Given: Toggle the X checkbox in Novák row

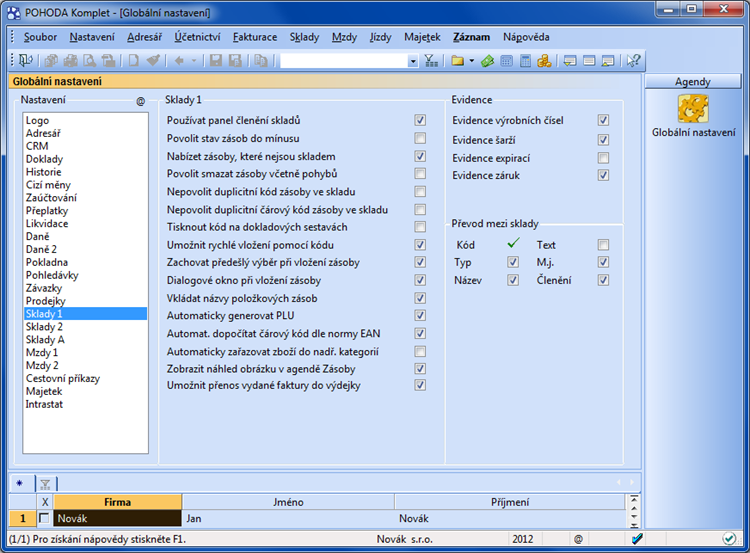Looking at the screenshot, I should pyautogui.click(x=44, y=518).
